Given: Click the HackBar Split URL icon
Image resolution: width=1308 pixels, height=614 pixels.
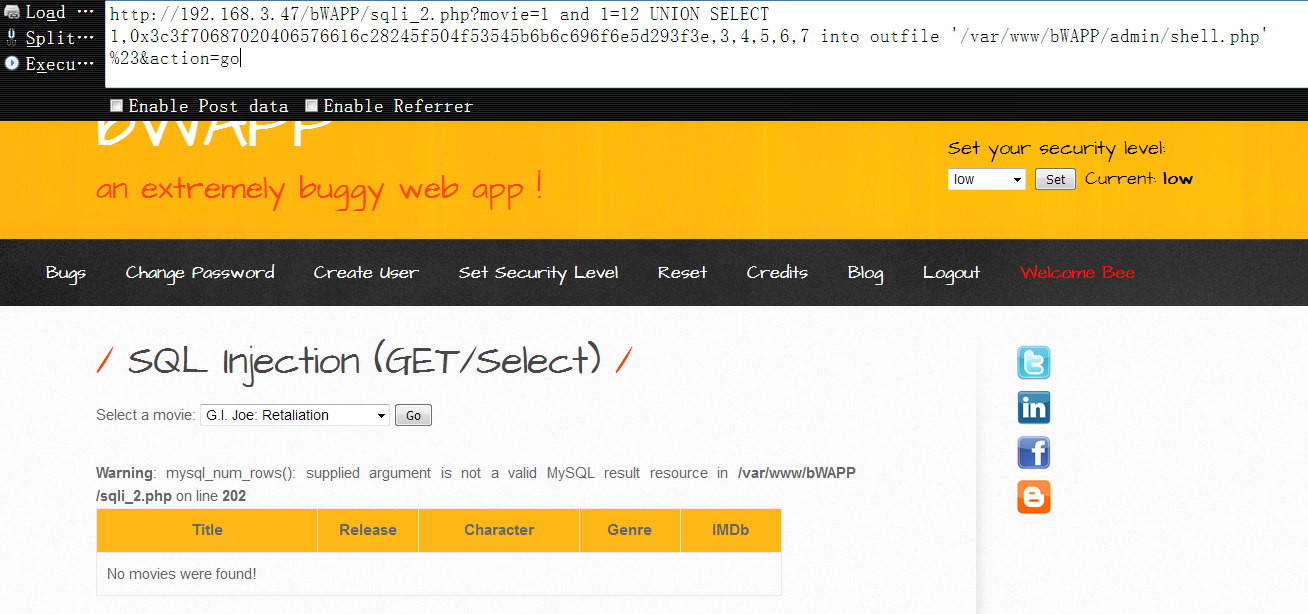Looking at the screenshot, I should [12, 38].
